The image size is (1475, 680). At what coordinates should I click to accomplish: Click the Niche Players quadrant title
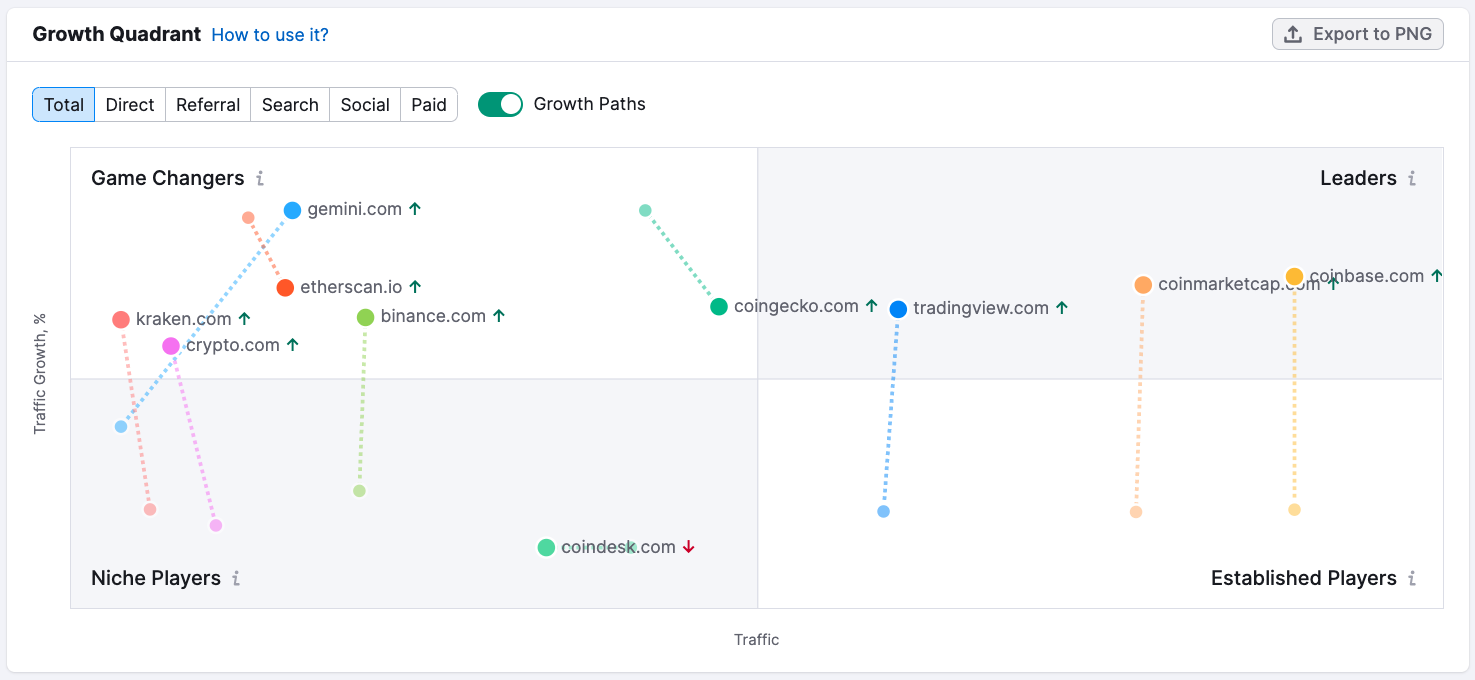point(156,578)
